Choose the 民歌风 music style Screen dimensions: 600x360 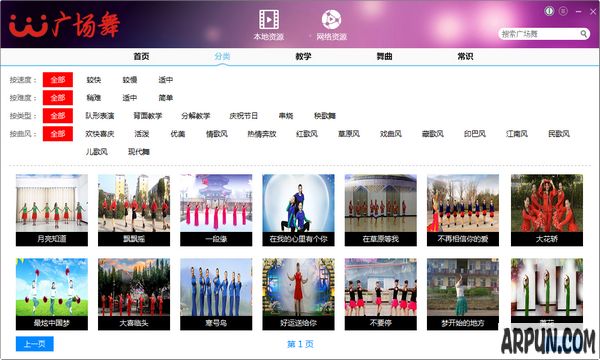[x=559, y=134]
